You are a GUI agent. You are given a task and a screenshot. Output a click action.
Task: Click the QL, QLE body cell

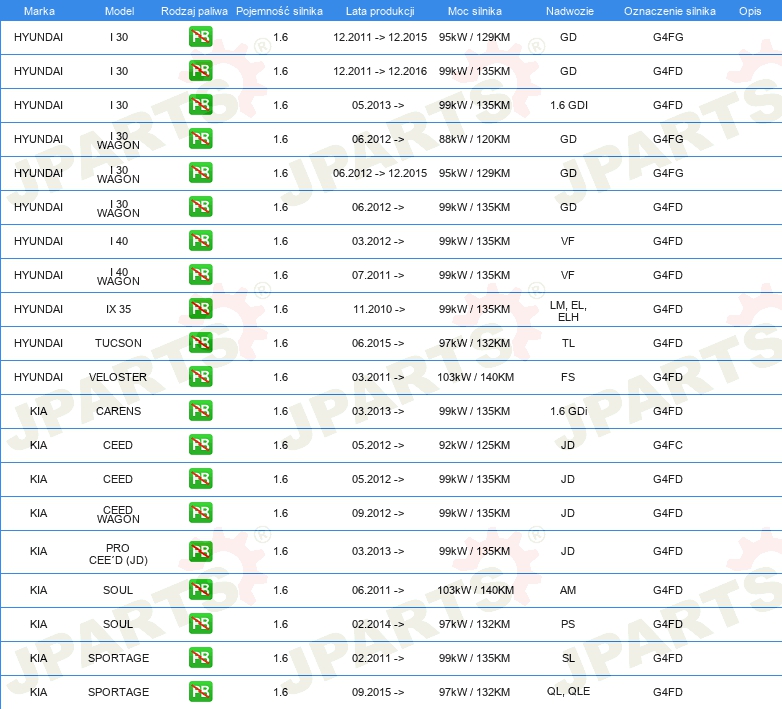pos(568,691)
